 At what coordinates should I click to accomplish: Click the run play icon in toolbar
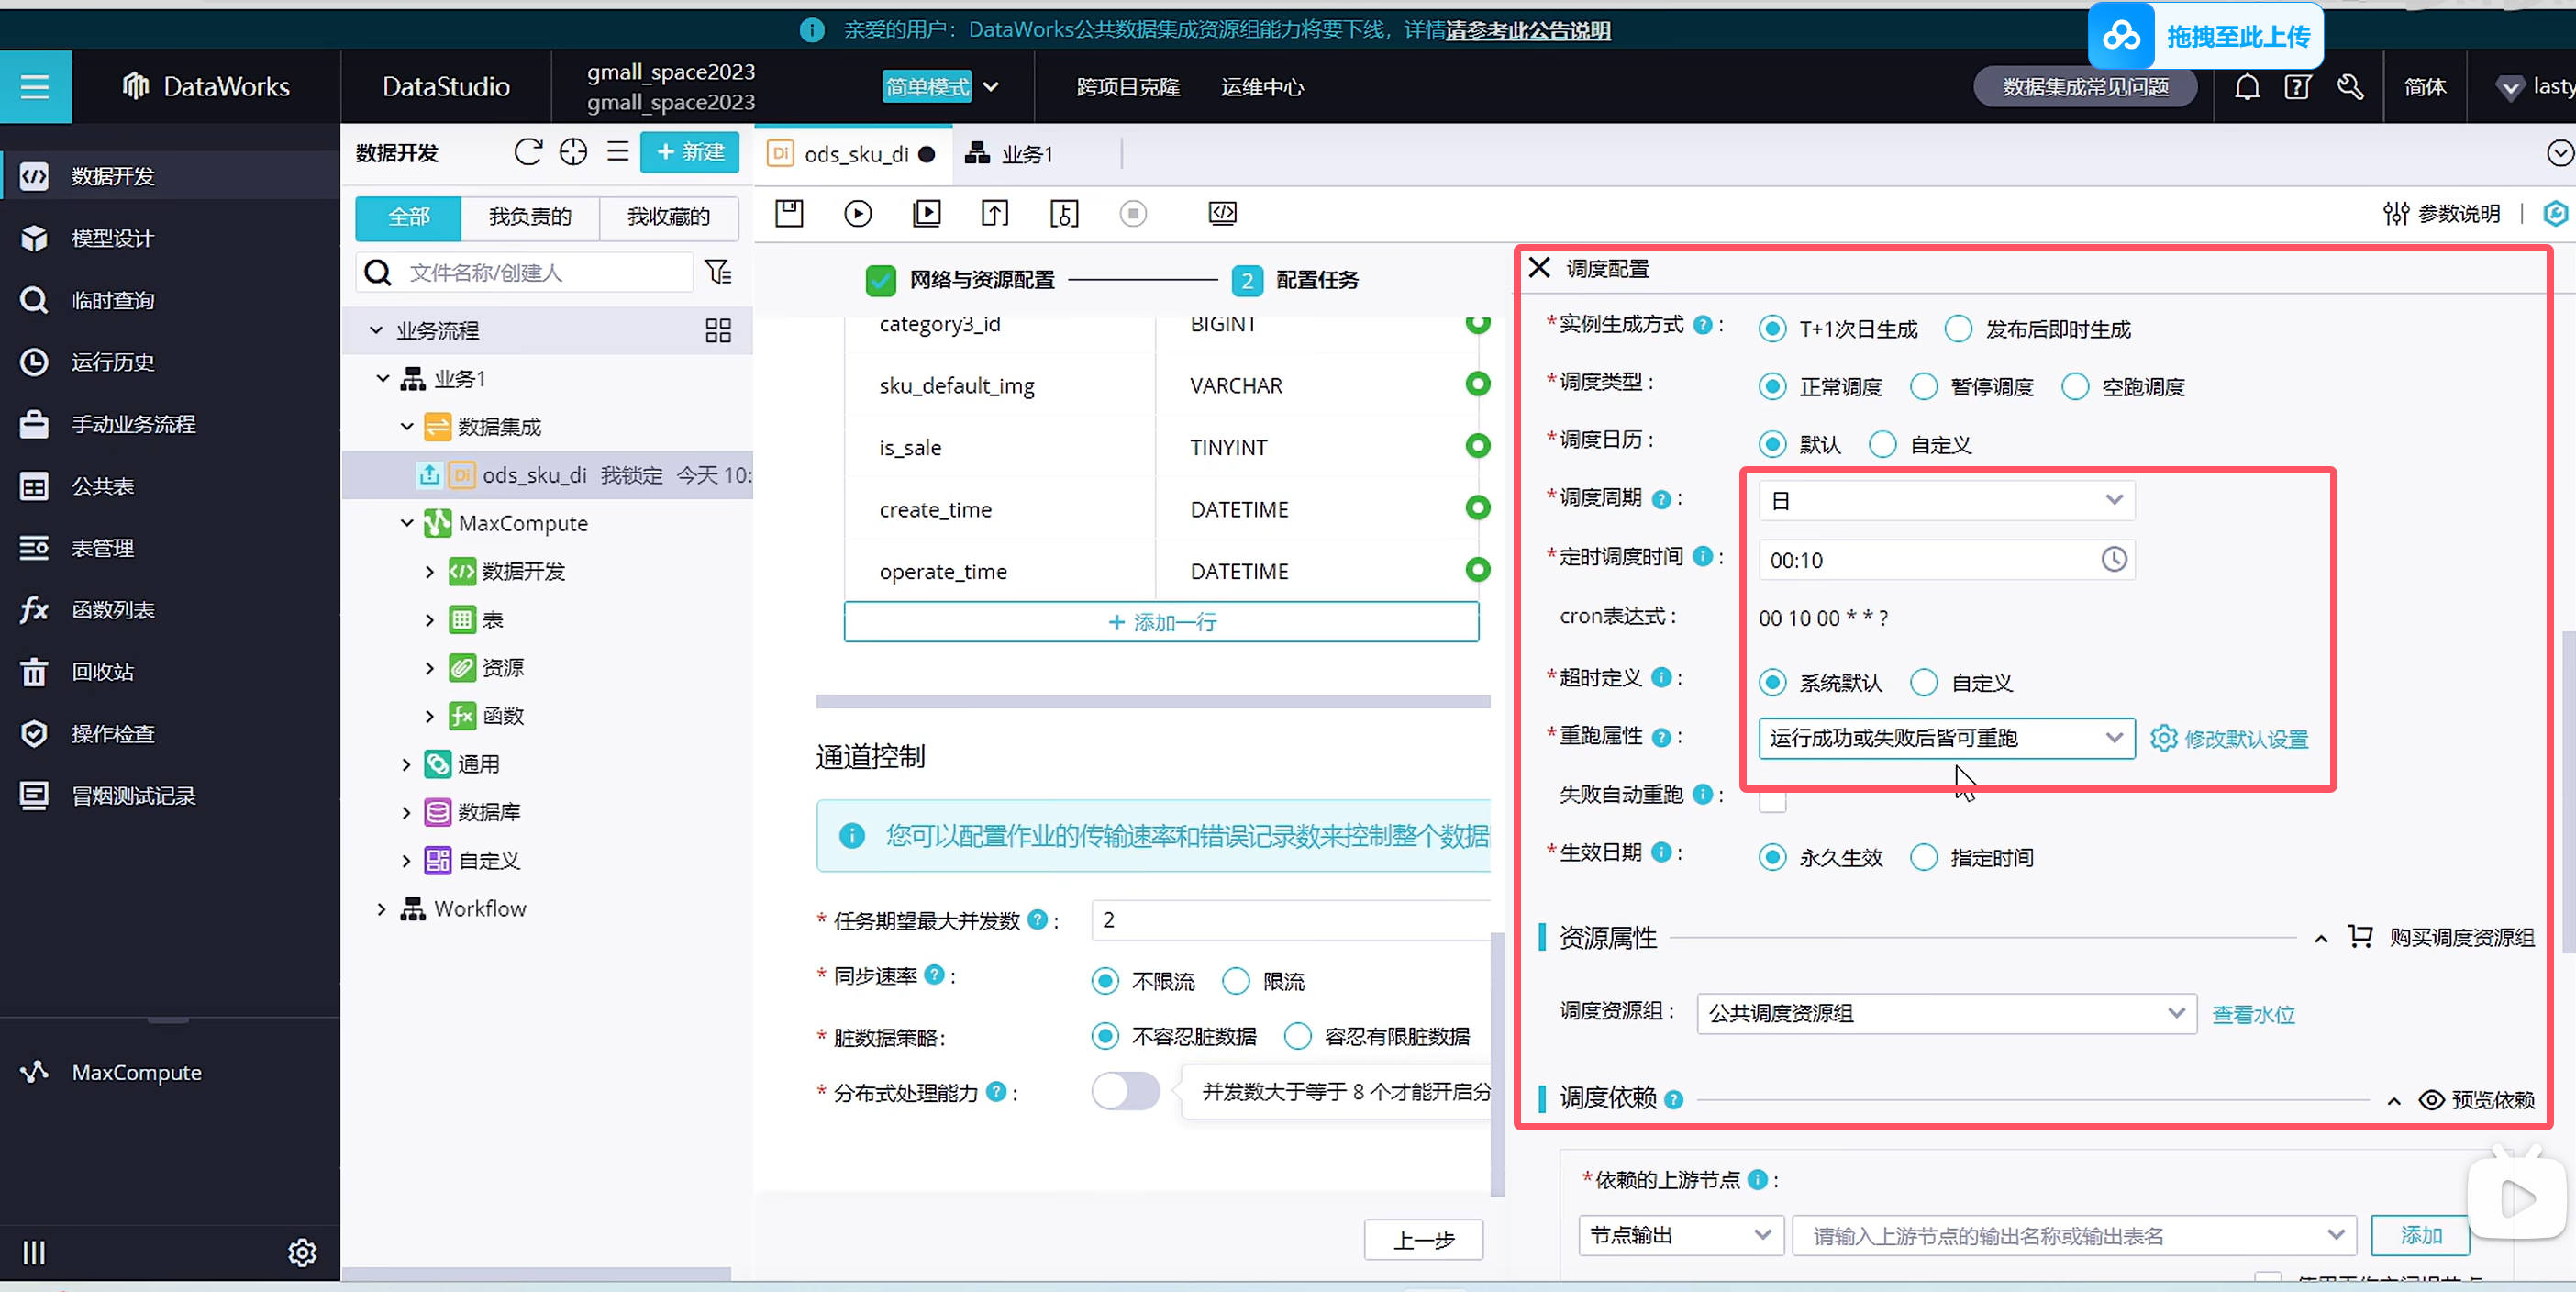tap(857, 213)
